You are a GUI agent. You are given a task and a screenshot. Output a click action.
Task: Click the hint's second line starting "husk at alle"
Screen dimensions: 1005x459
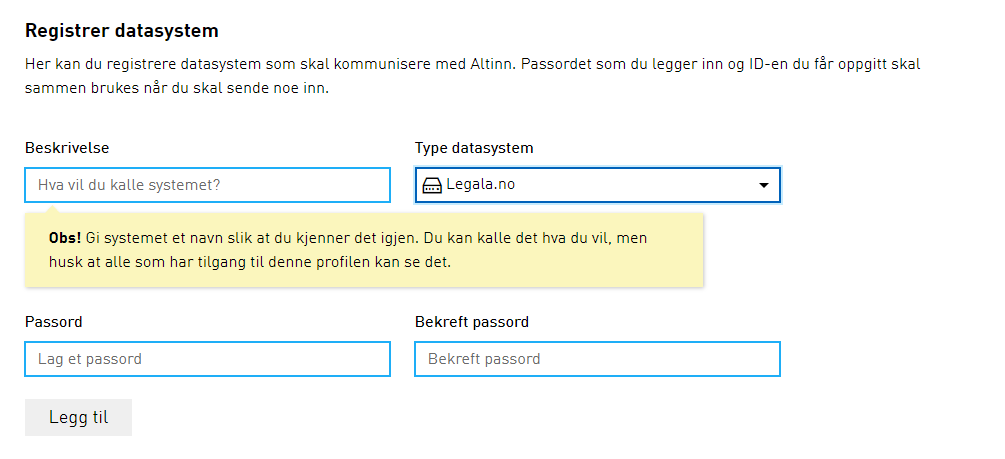pos(250,264)
